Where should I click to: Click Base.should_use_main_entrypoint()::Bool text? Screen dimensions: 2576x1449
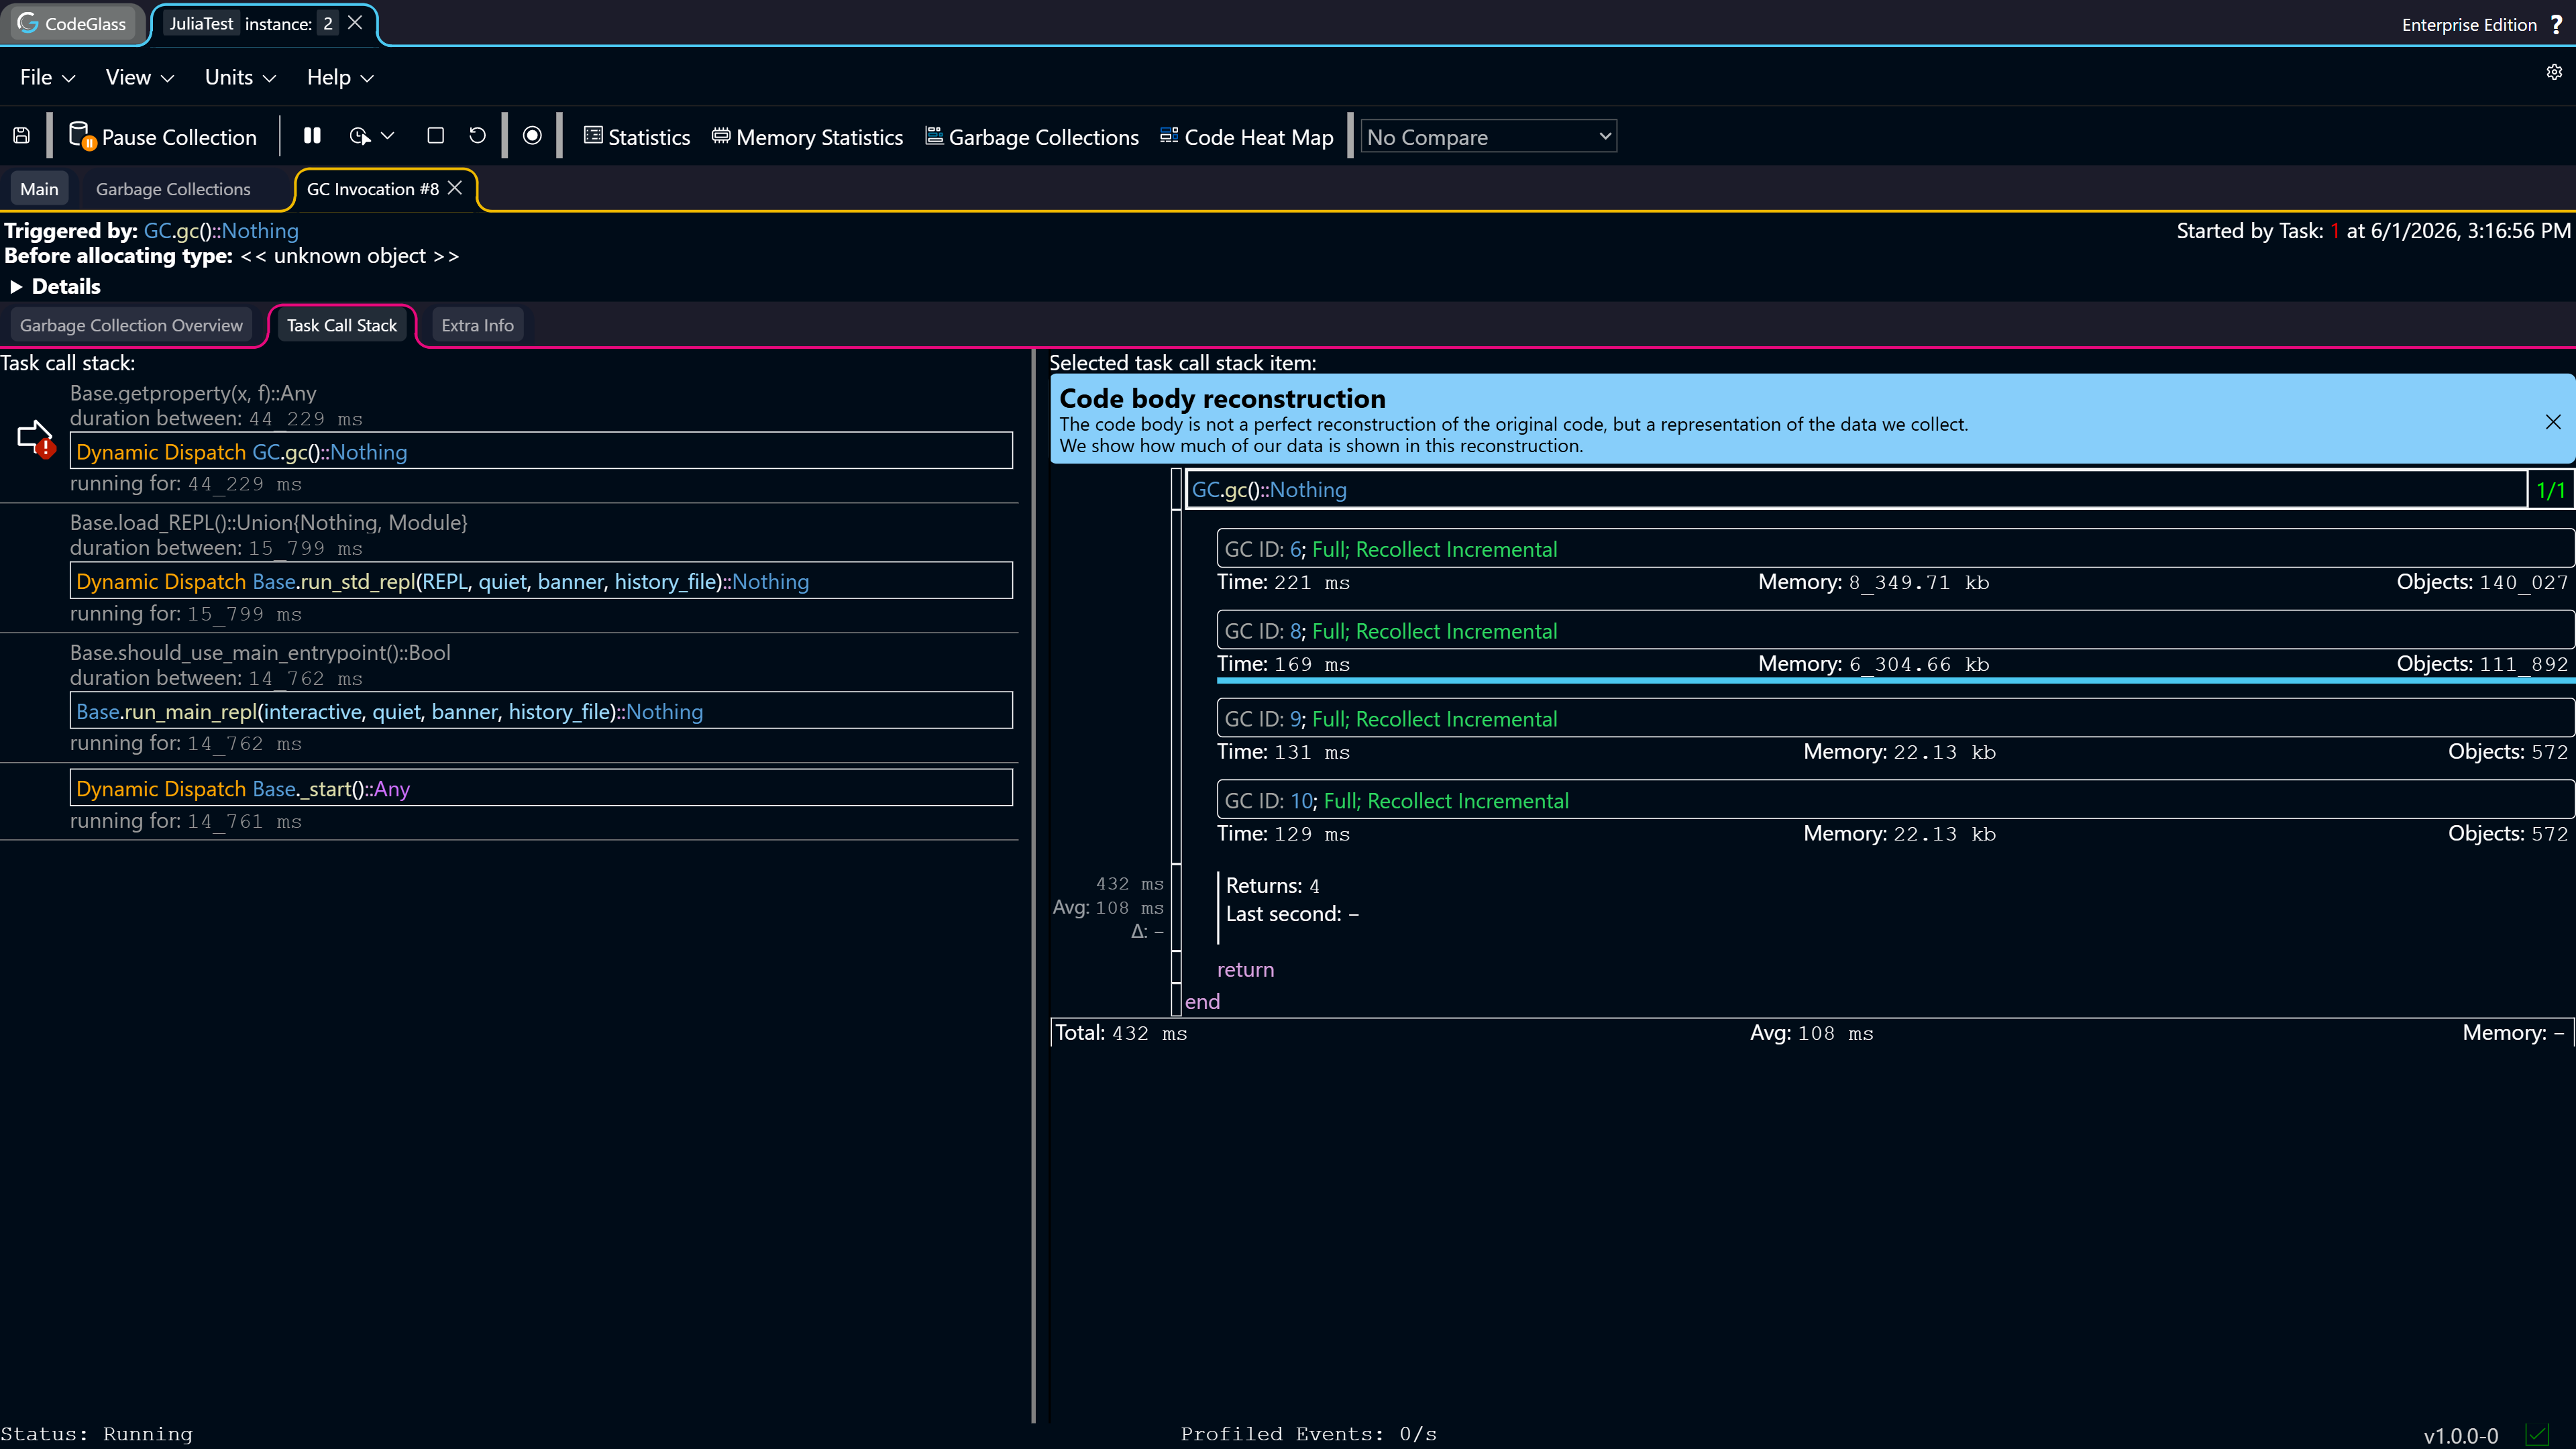pos(260,652)
